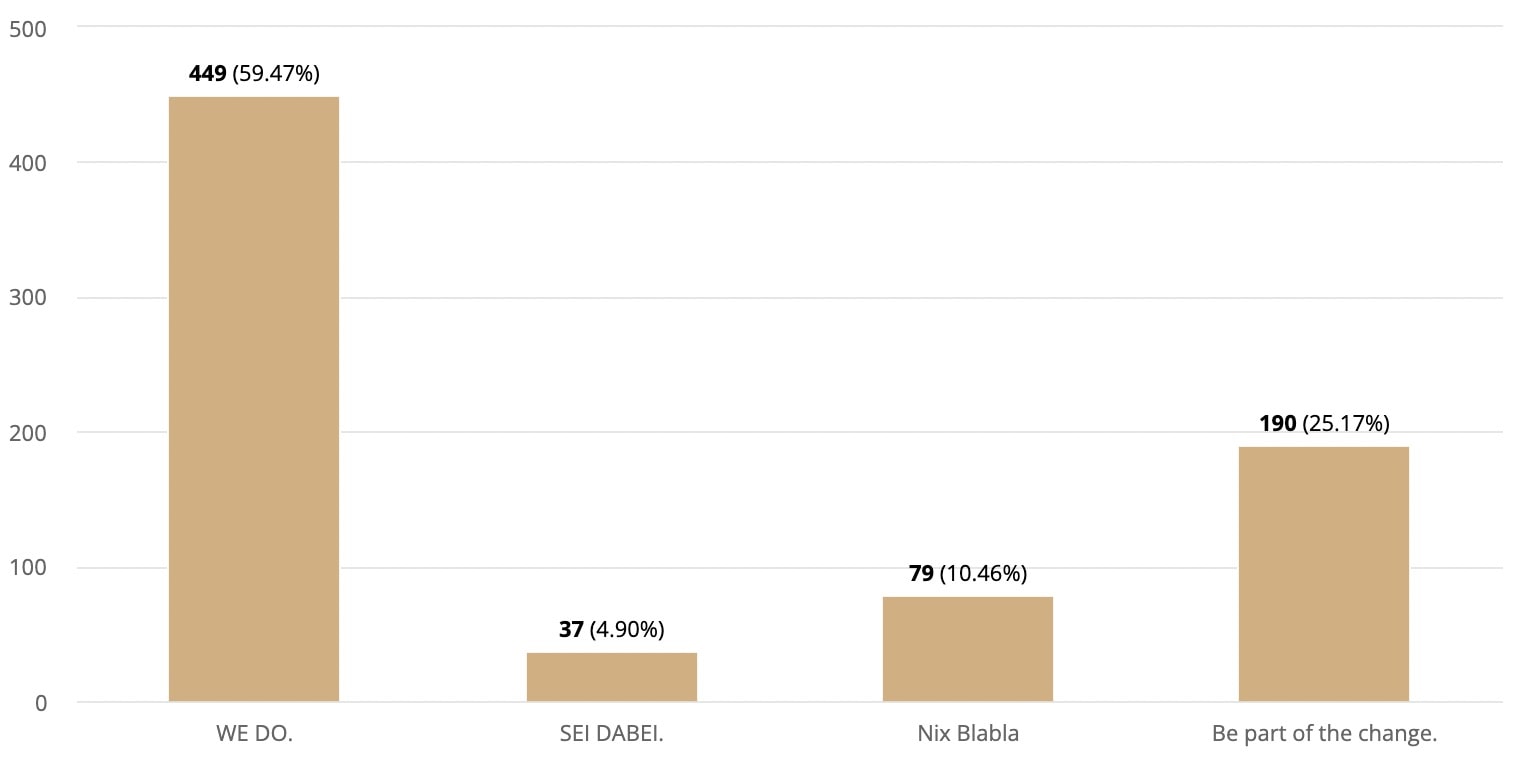The image size is (1520, 770).
Task: Click the WE DO. bar
Action: [254, 399]
